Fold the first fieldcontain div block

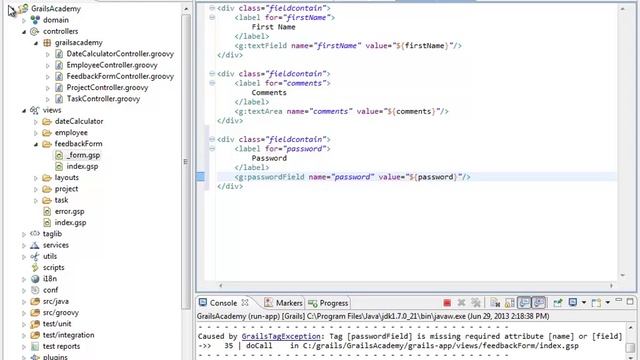(212, 8)
